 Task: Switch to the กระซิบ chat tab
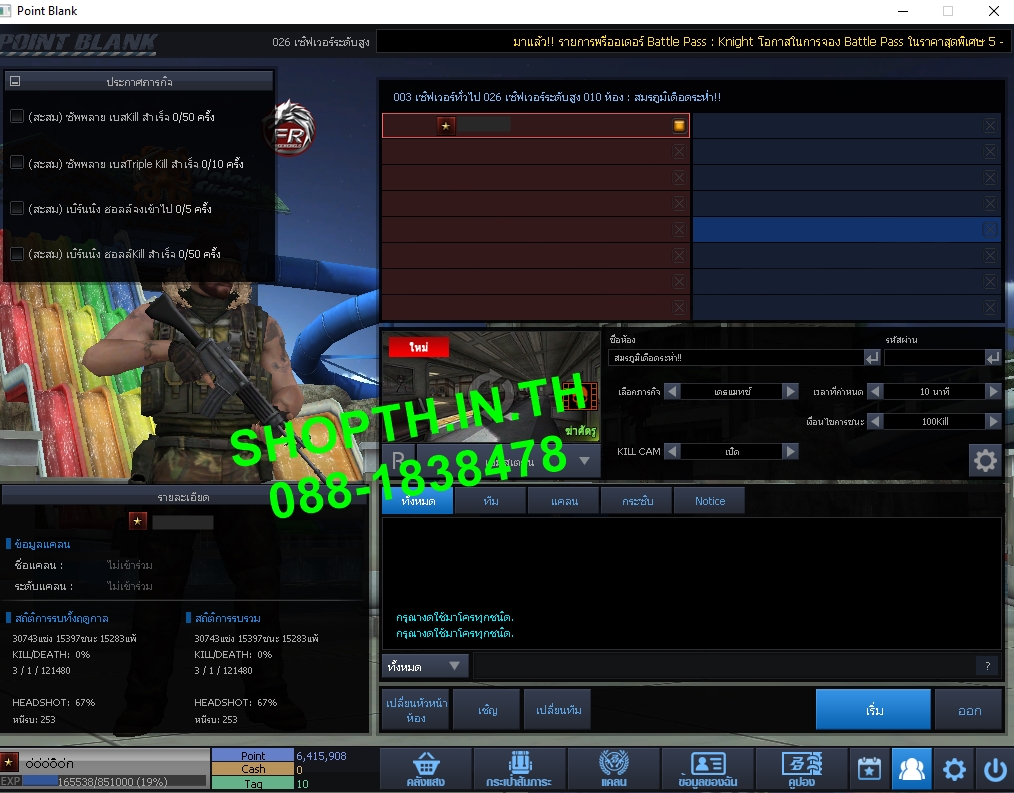[x=637, y=501]
